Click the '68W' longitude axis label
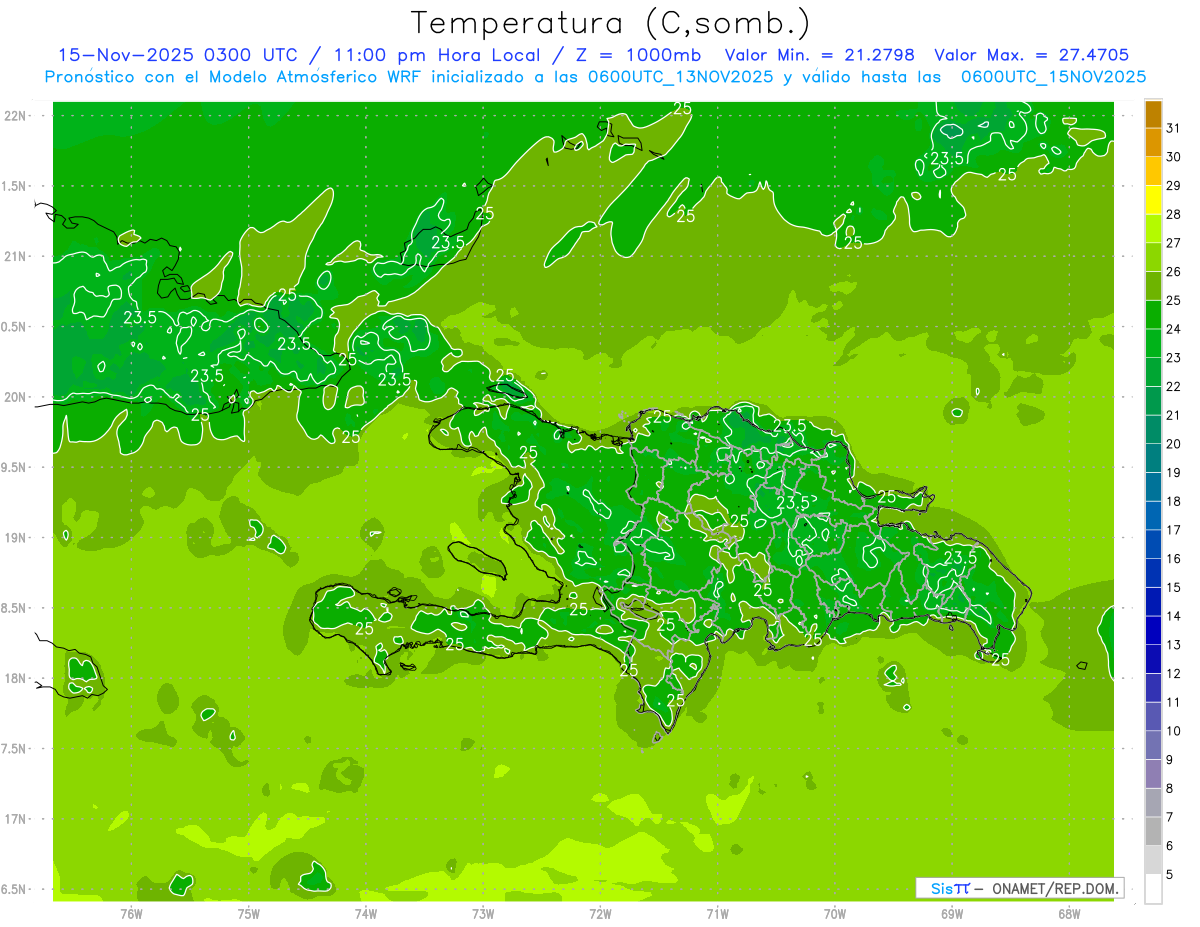The width and height of the screenshot is (1200, 927). (1069, 913)
